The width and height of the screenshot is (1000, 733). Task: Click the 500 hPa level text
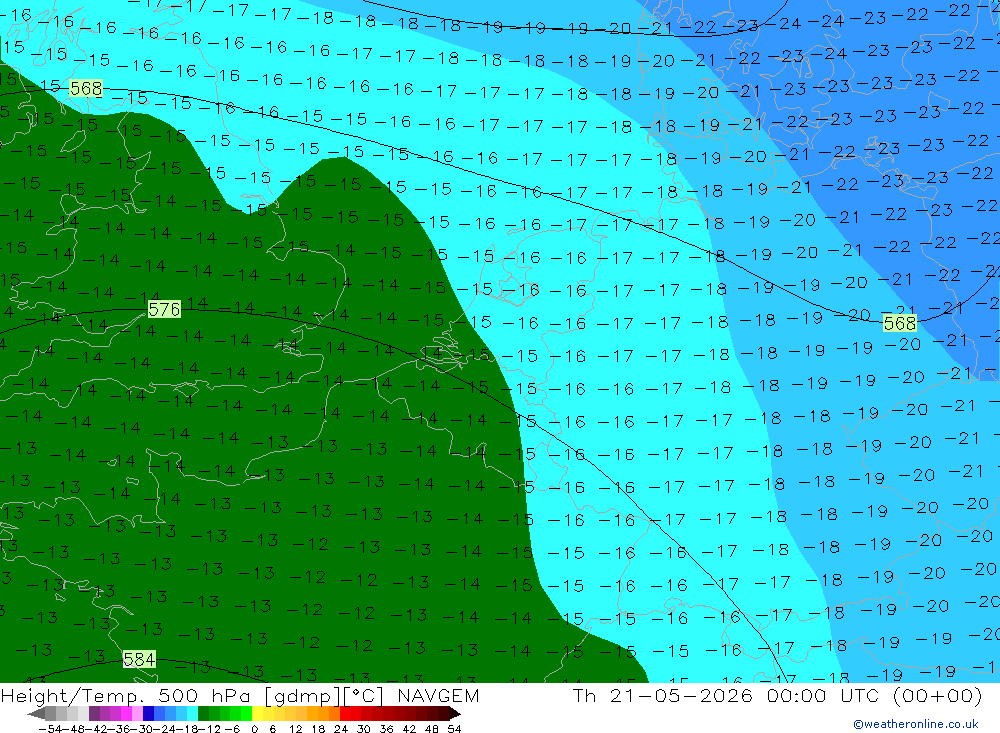pyautogui.click(x=206, y=695)
